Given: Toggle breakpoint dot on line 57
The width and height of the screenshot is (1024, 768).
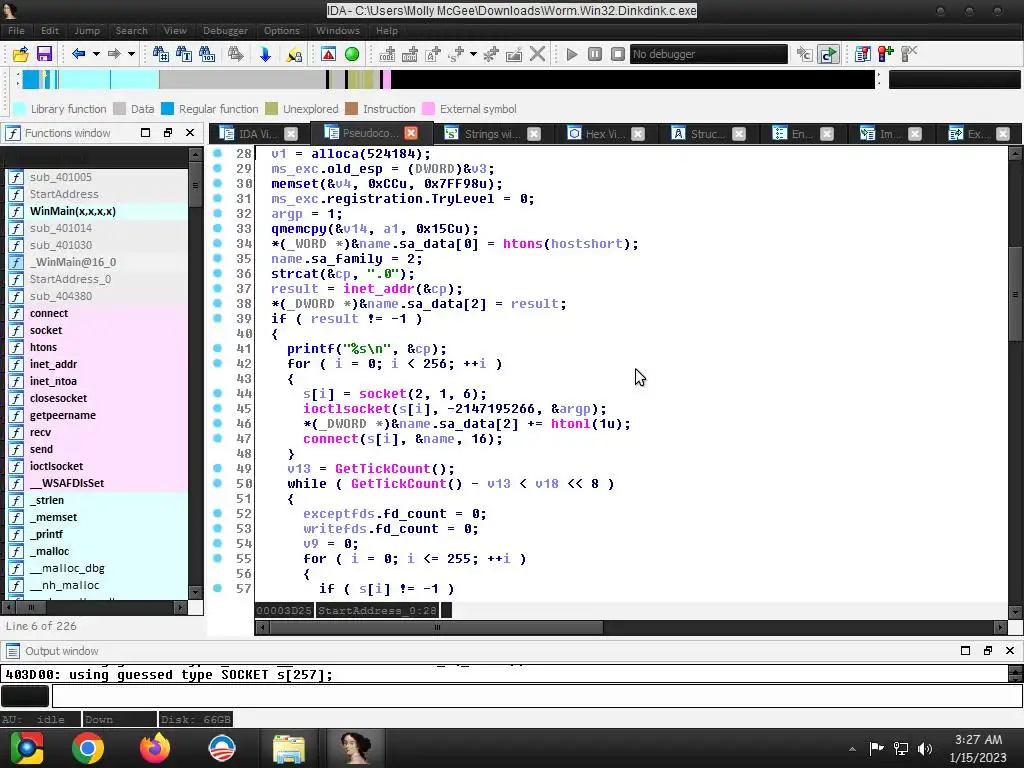Looking at the screenshot, I should pyautogui.click(x=217, y=588).
